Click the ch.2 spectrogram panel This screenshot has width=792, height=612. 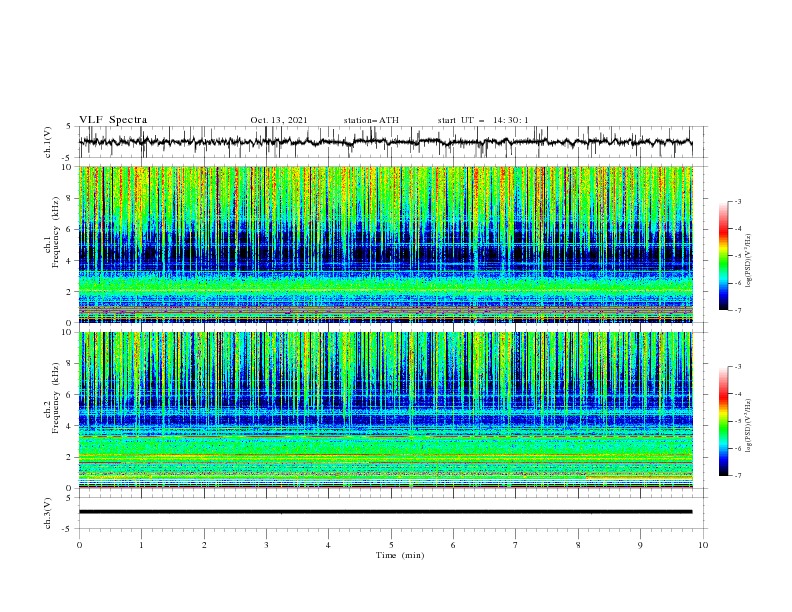[386, 410]
